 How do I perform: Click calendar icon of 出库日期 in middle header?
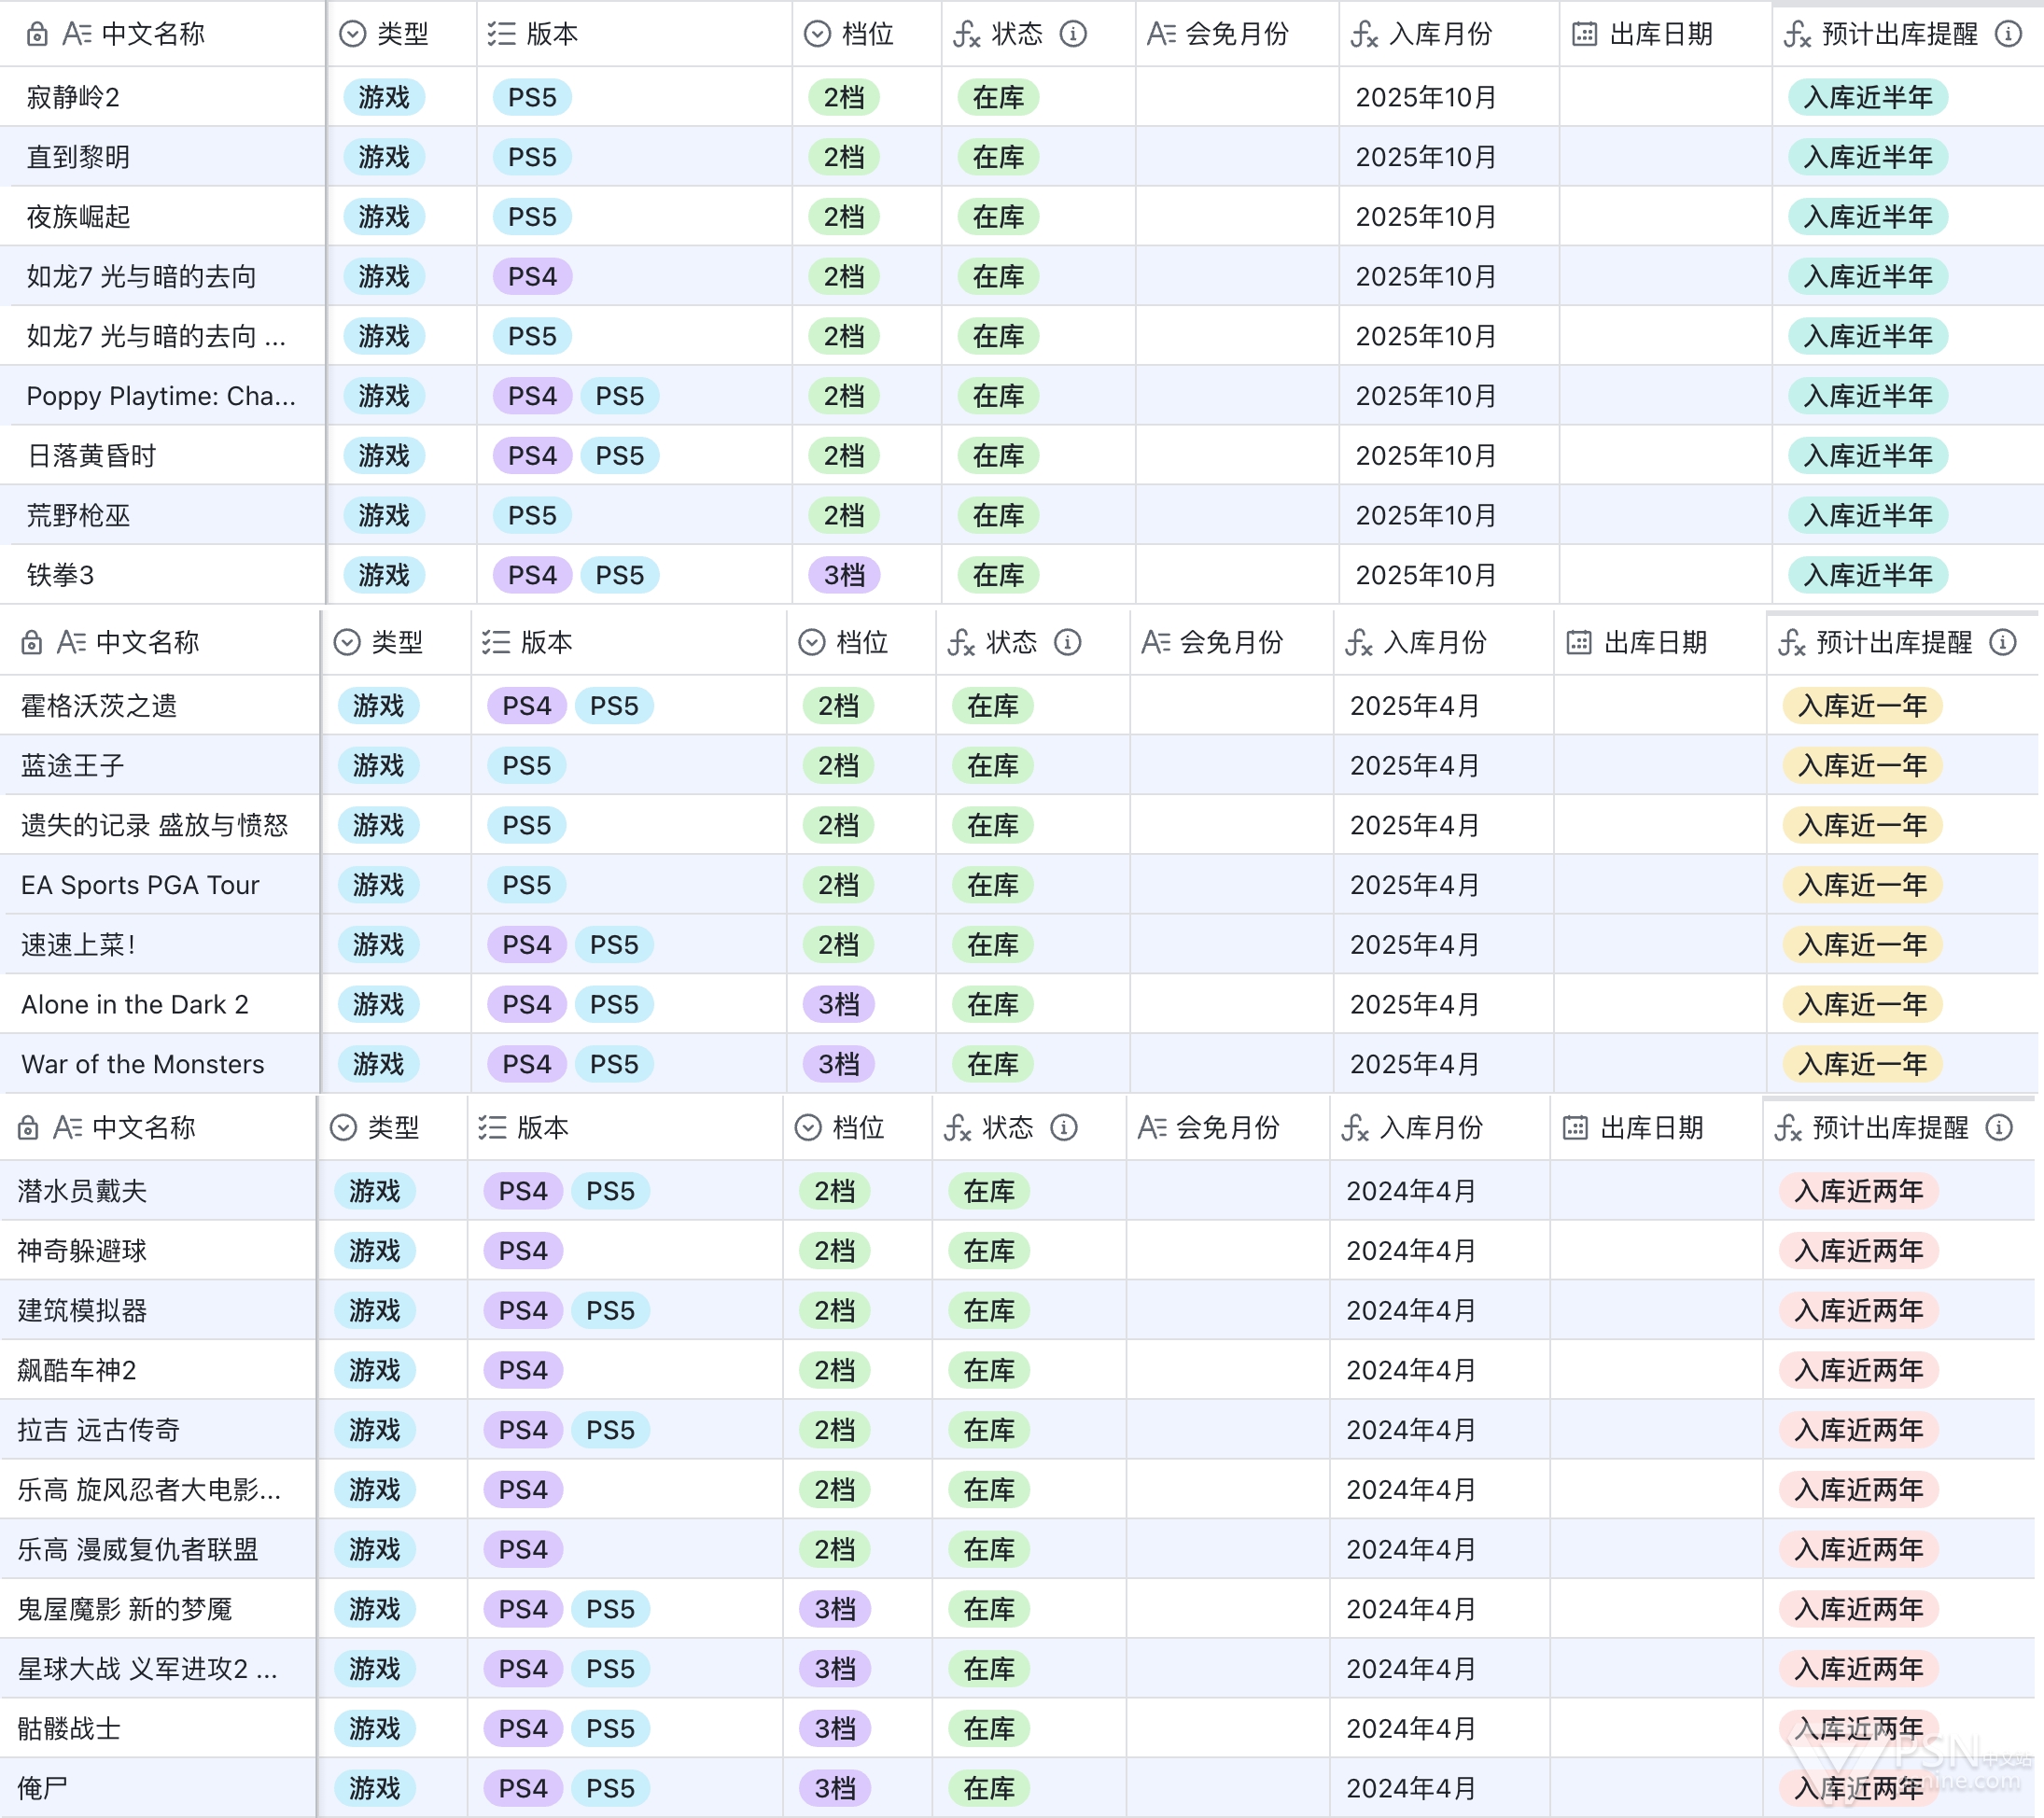(x=1578, y=643)
